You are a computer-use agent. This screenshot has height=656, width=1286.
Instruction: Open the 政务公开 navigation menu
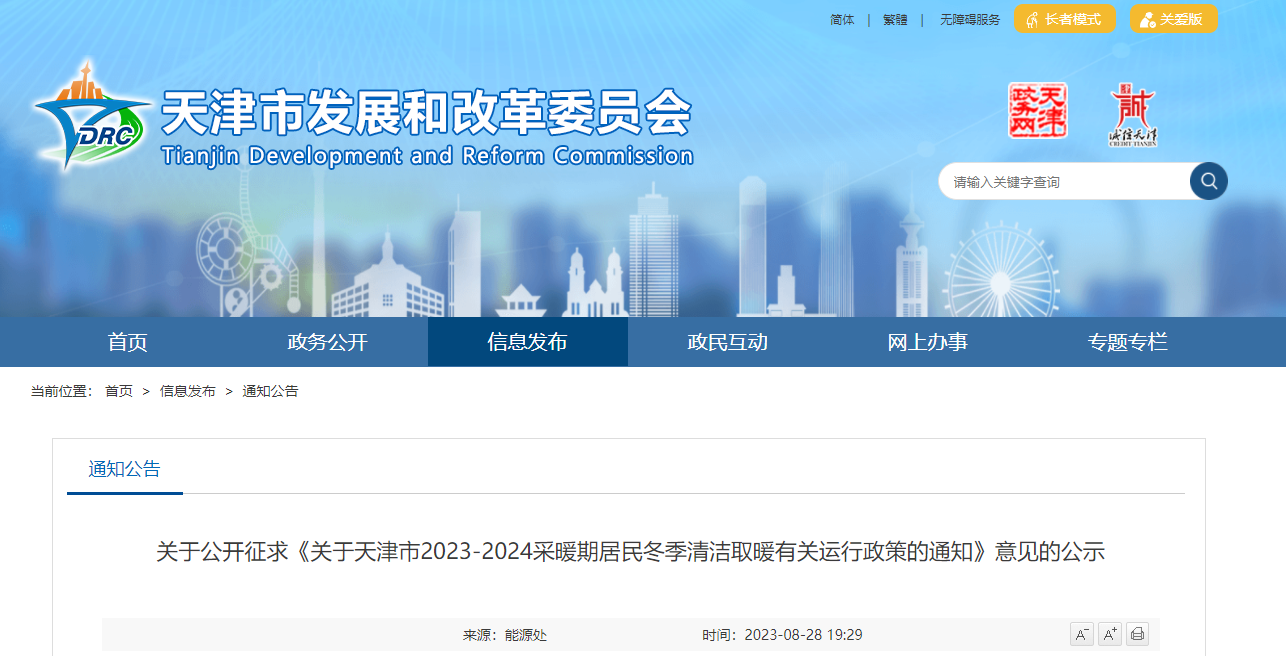328,342
